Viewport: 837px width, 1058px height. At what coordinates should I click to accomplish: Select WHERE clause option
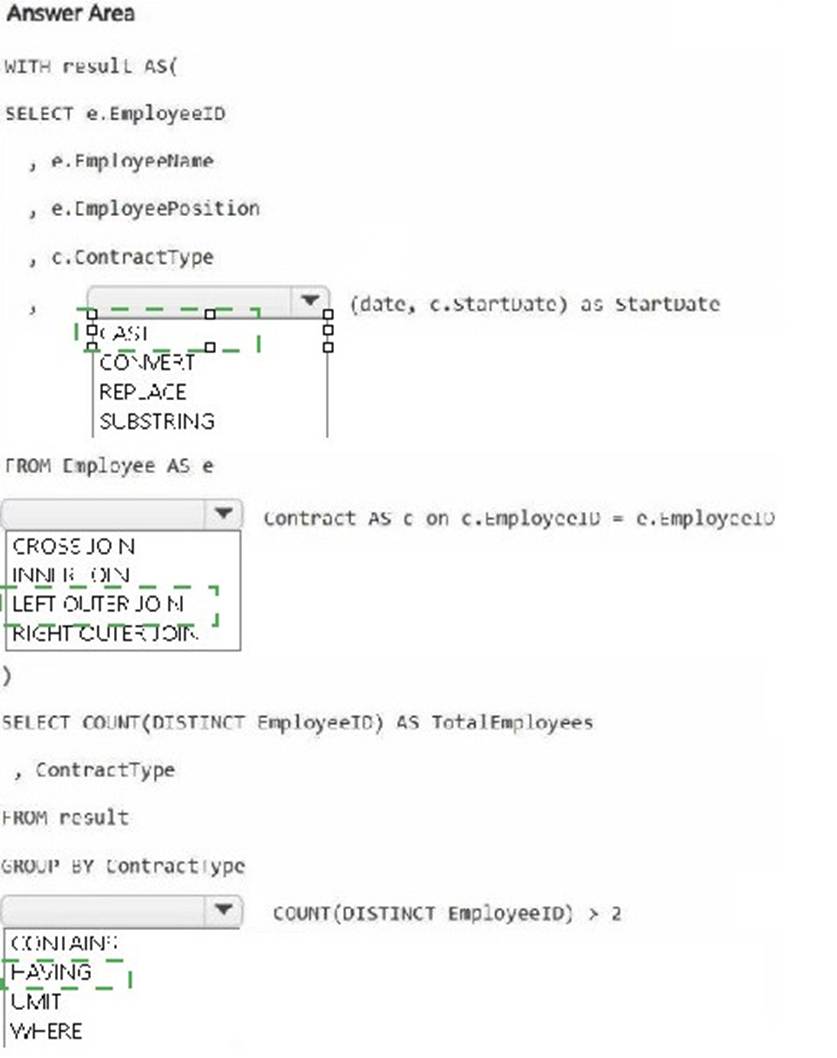(x=47, y=1031)
